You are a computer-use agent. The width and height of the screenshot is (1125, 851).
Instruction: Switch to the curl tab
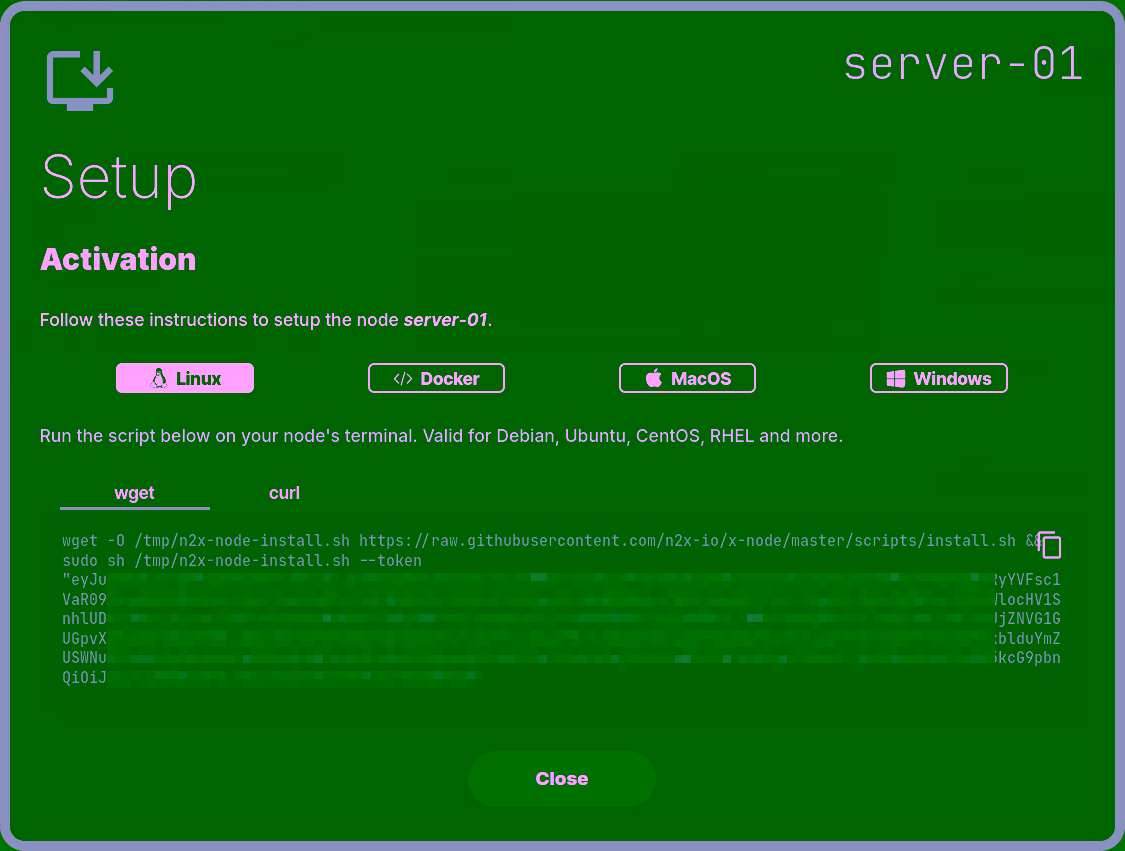(x=284, y=493)
